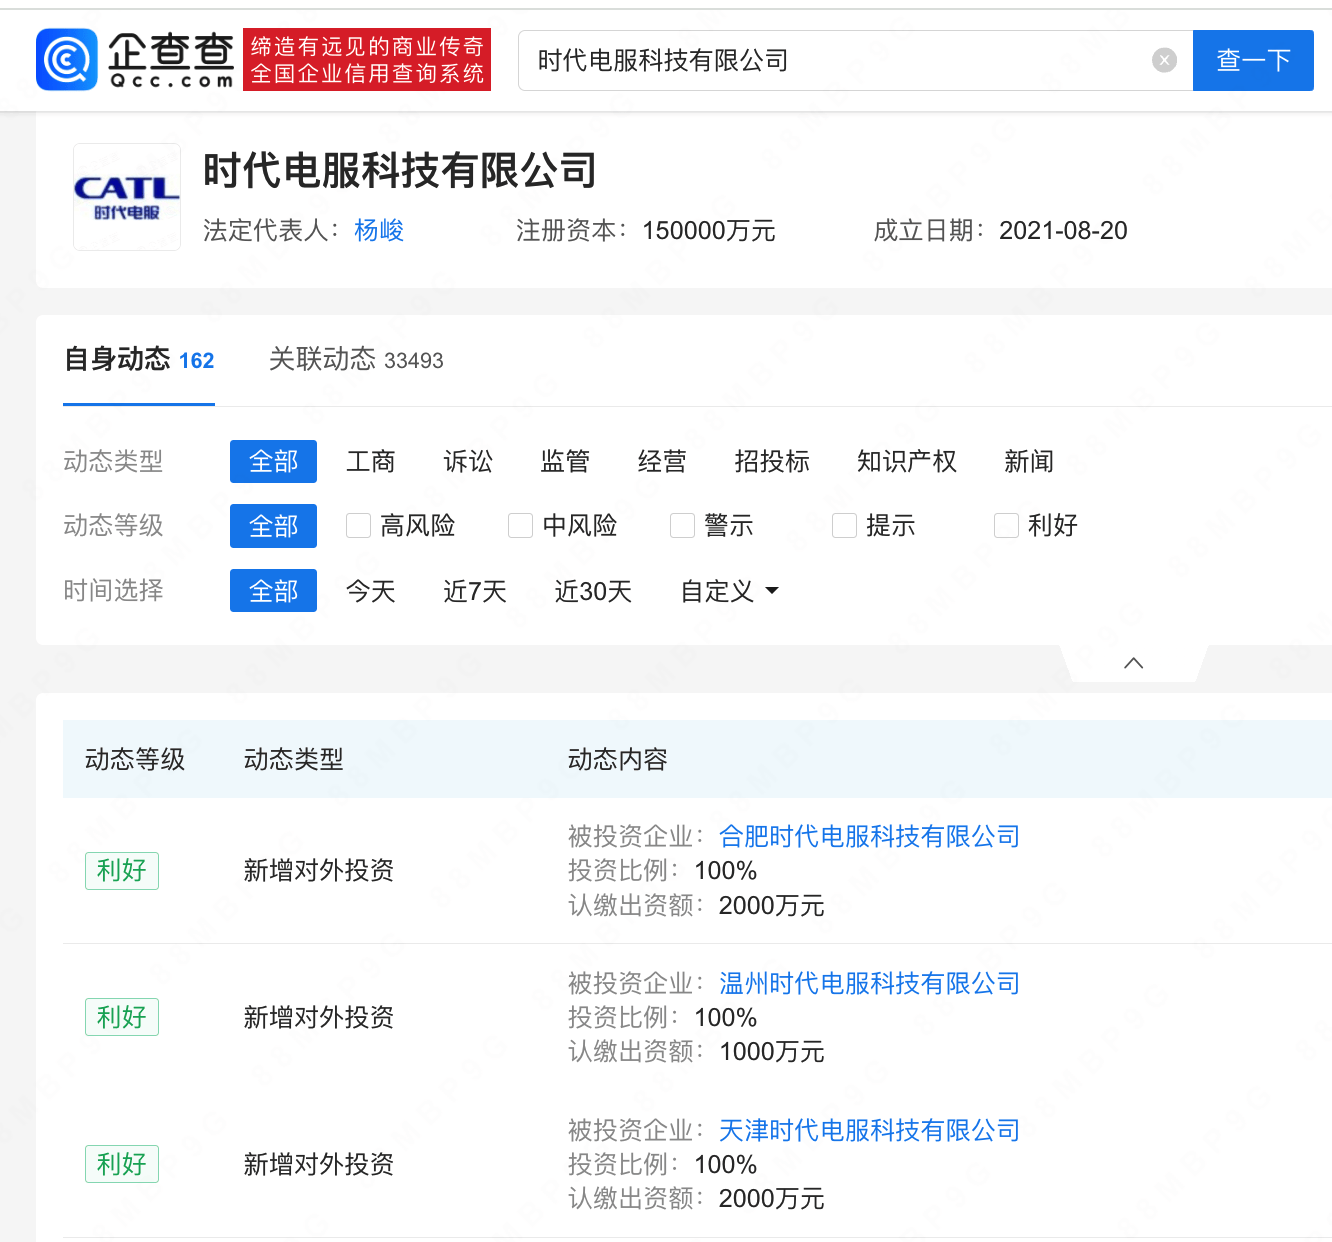The width and height of the screenshot is (1332, 1242).
Task: Tick the 高风险 checkbox
Action: coord(358,526)
